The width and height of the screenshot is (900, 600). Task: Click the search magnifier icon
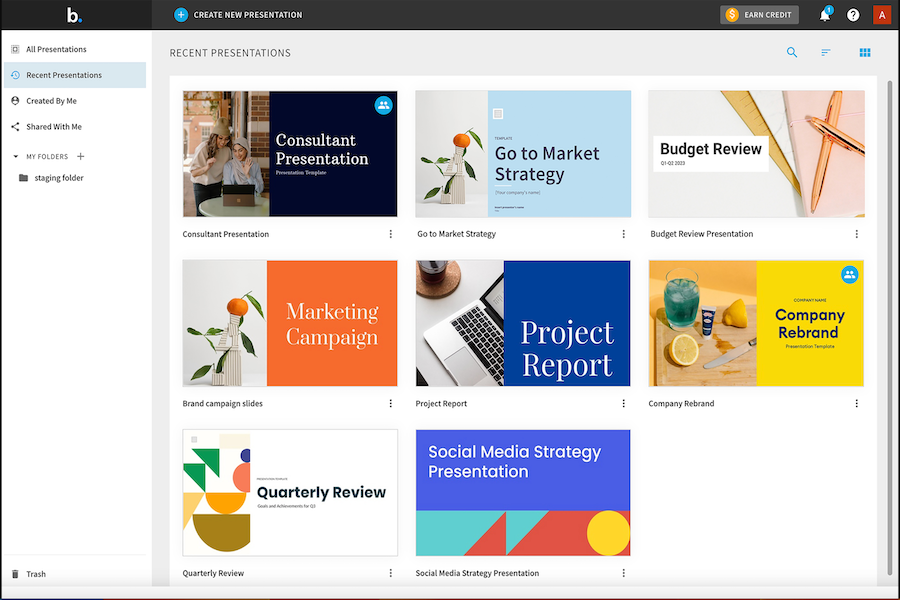click(x=792, y=53)
